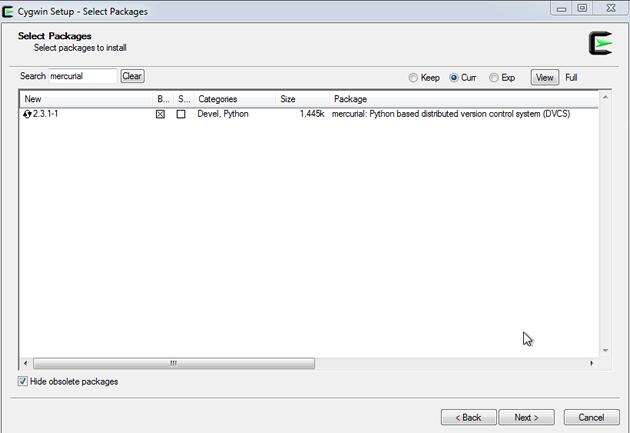Select the Curr radio button
630x433 pixels.
(454, 78)
